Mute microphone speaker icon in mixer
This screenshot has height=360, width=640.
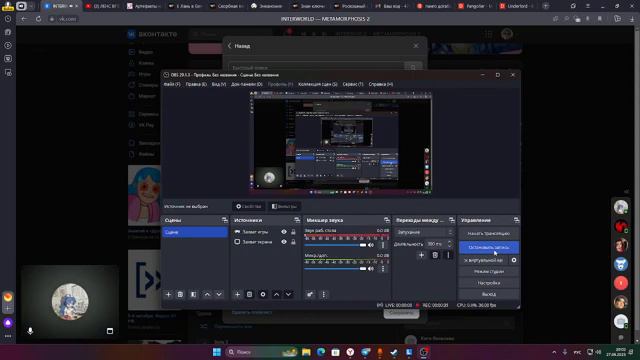371,269
